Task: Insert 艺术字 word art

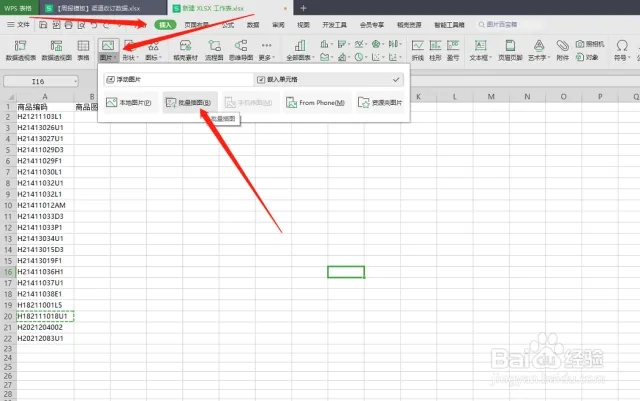Action: point(538,49)
